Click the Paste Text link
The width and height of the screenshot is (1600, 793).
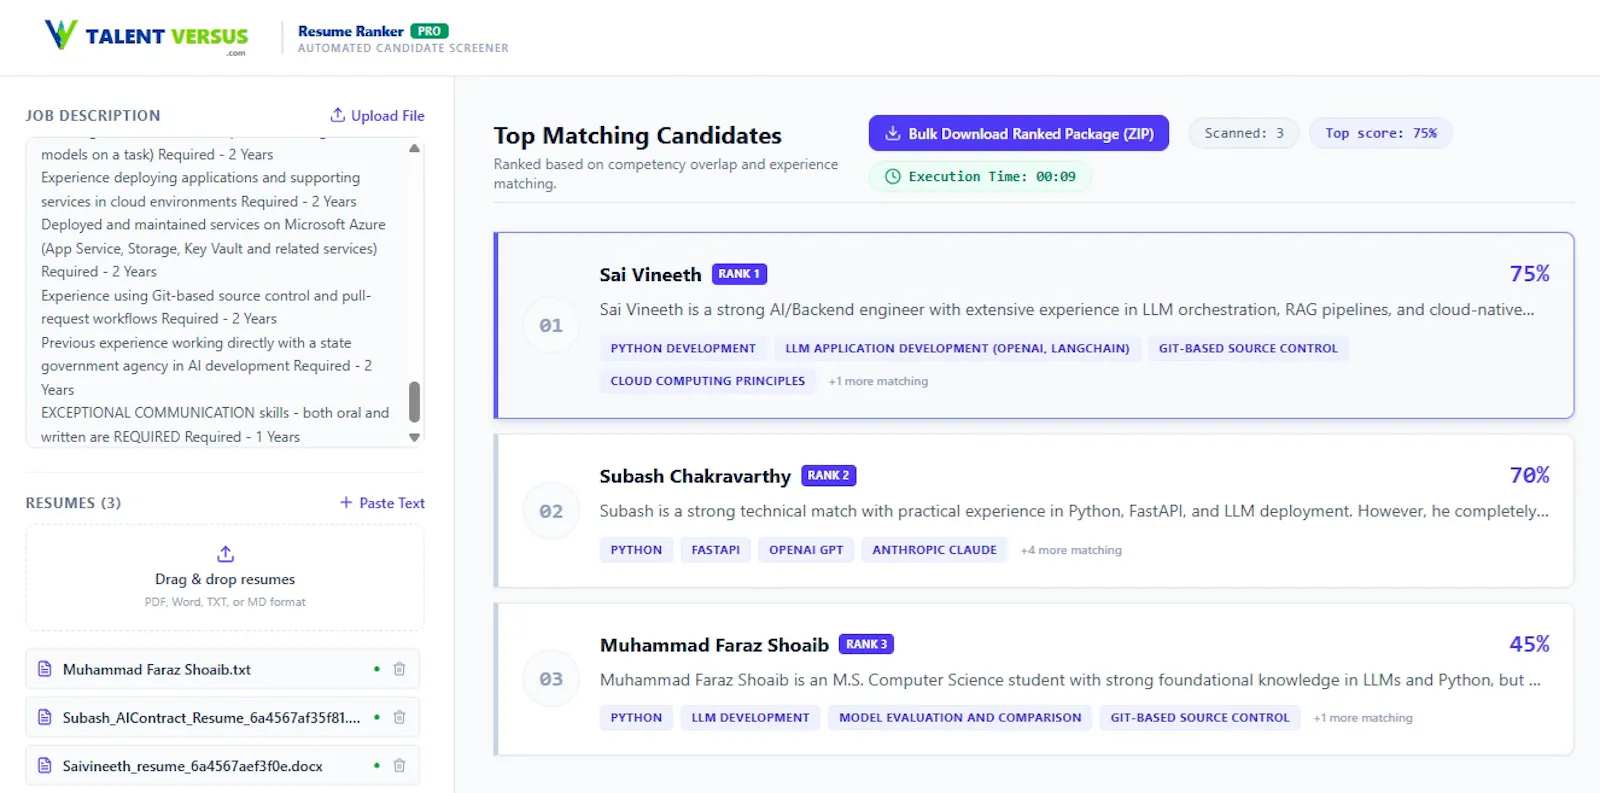pyautogui.click(x=382, y=503)
